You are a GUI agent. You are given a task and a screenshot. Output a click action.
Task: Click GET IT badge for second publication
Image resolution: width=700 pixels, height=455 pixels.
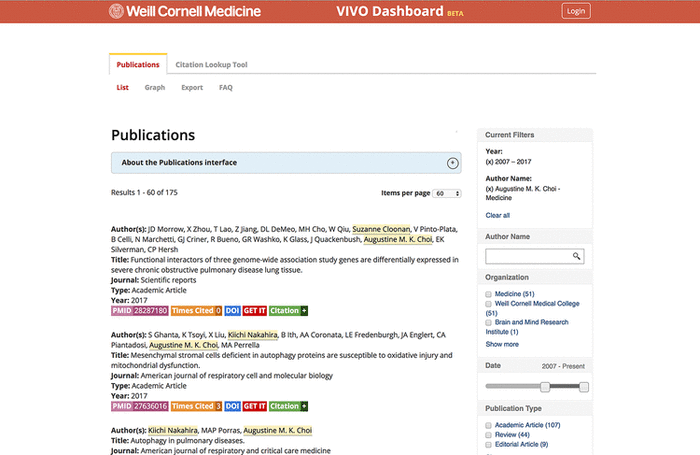[x=255, y=407]
